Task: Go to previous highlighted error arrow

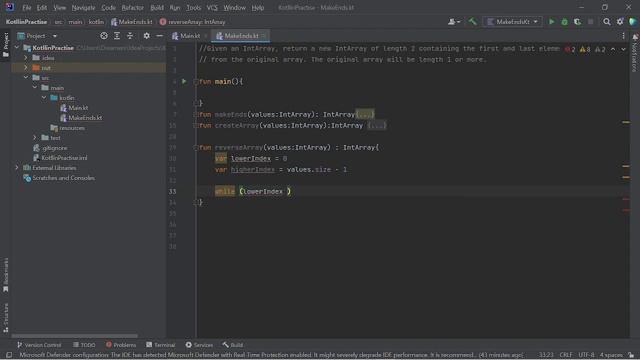Action: 613,49
